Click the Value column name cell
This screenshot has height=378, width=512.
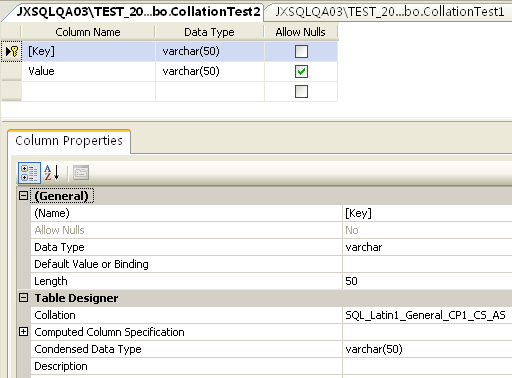tap(88, 71)
